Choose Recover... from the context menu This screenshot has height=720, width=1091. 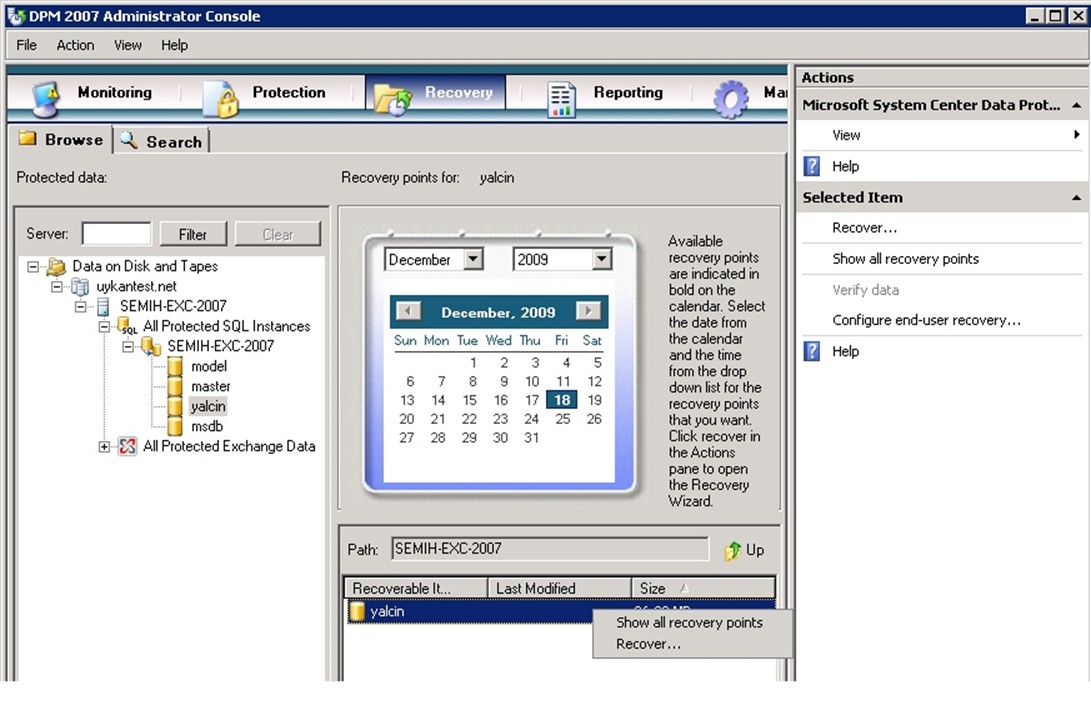coord(648,644)
